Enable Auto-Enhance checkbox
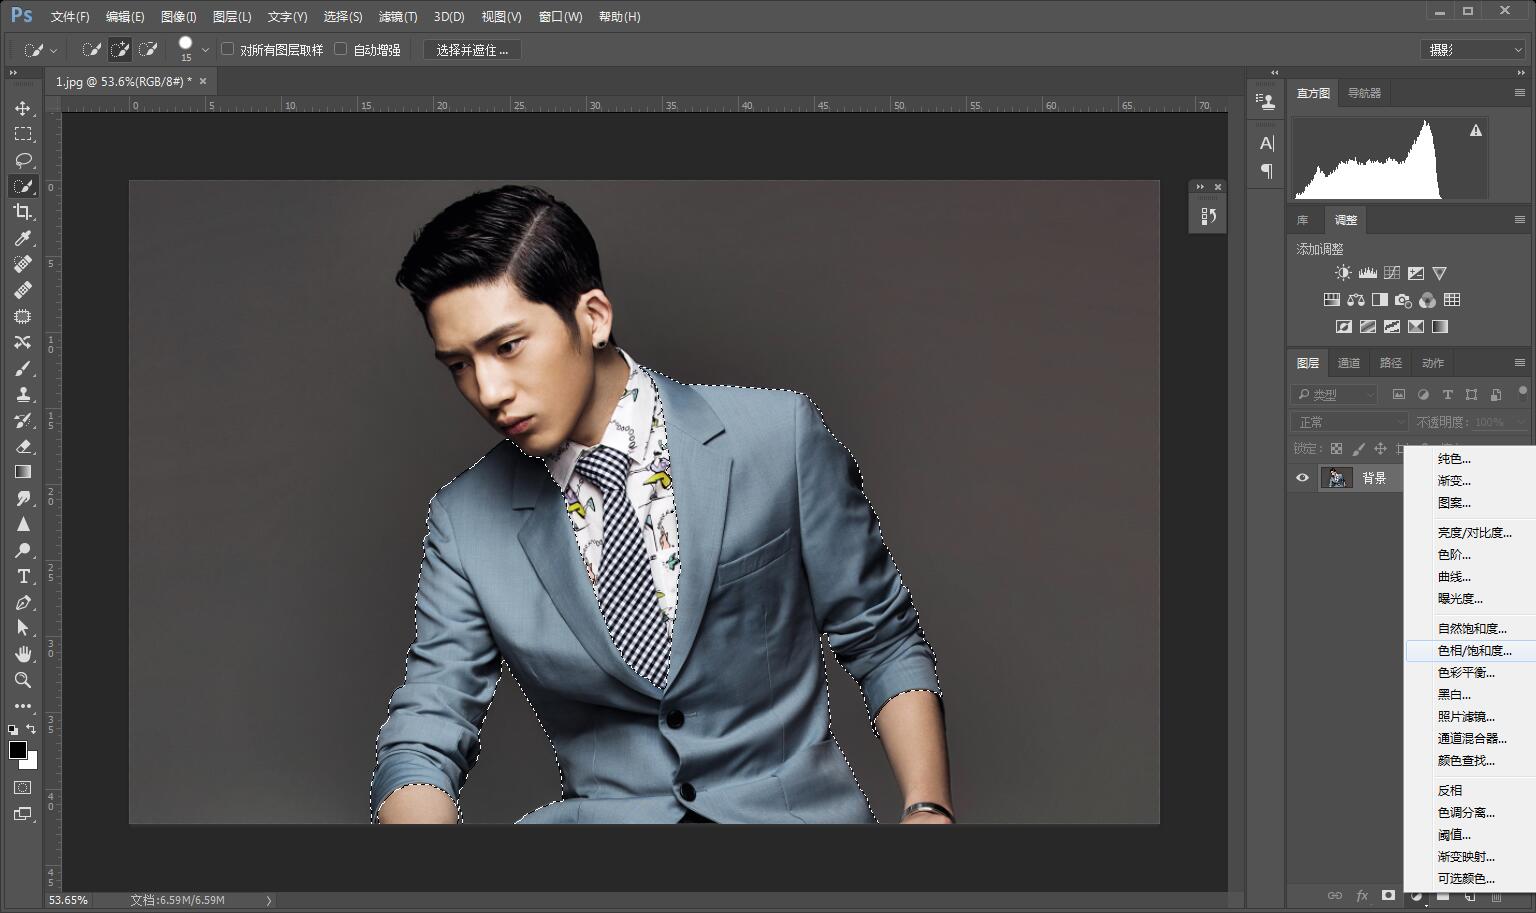The height and width of the screenshot is (913, 1536). click(x=340, y=49)
